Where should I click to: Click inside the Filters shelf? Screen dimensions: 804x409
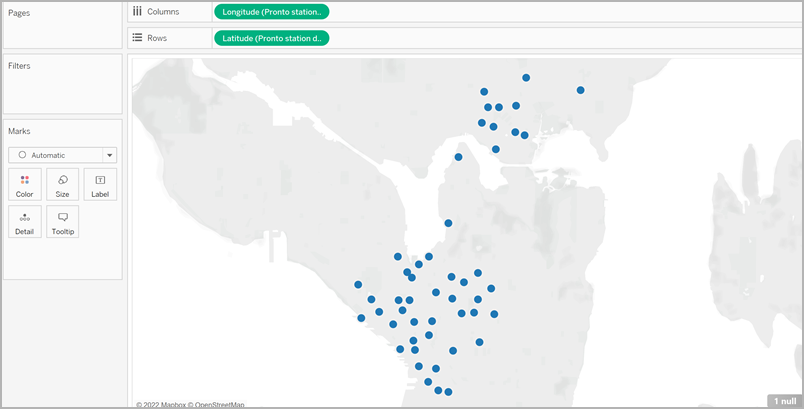pyautogui.click(x=62, y=90)
